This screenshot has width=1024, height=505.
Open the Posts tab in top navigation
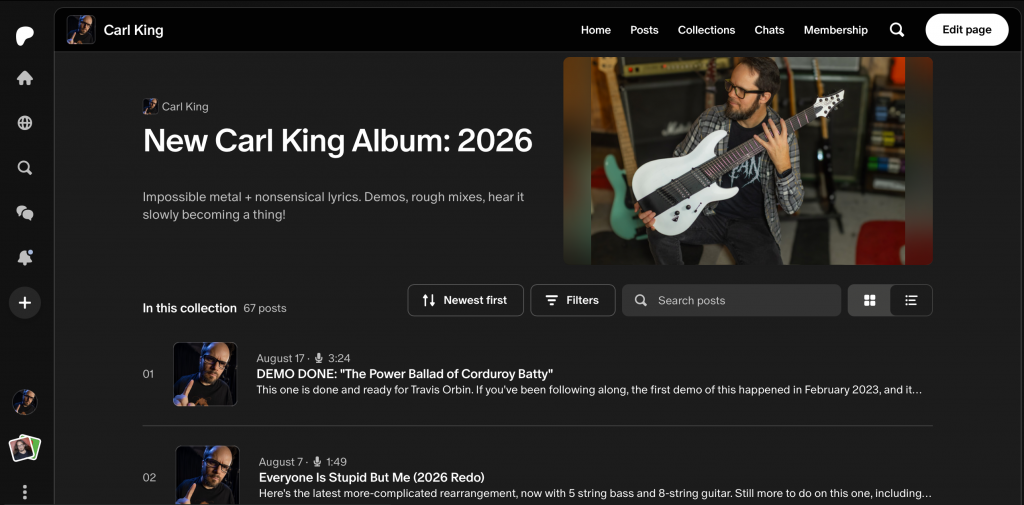pos(644,30)
